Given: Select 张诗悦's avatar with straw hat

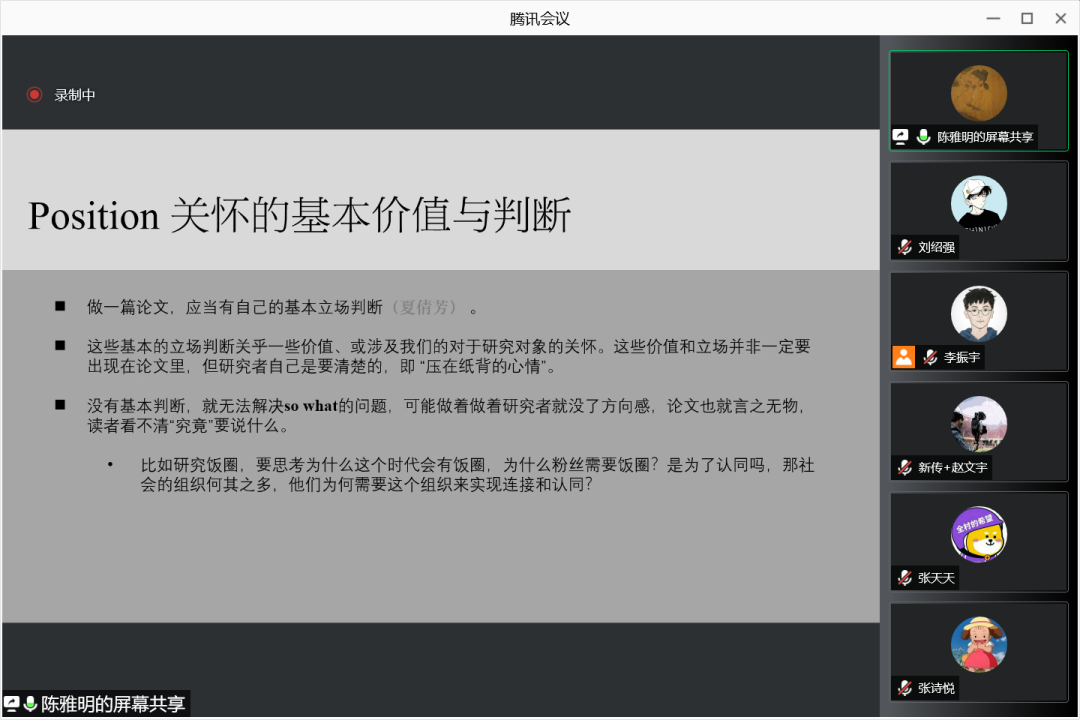Looking at the screenshot, I should (x=978, y=644).
